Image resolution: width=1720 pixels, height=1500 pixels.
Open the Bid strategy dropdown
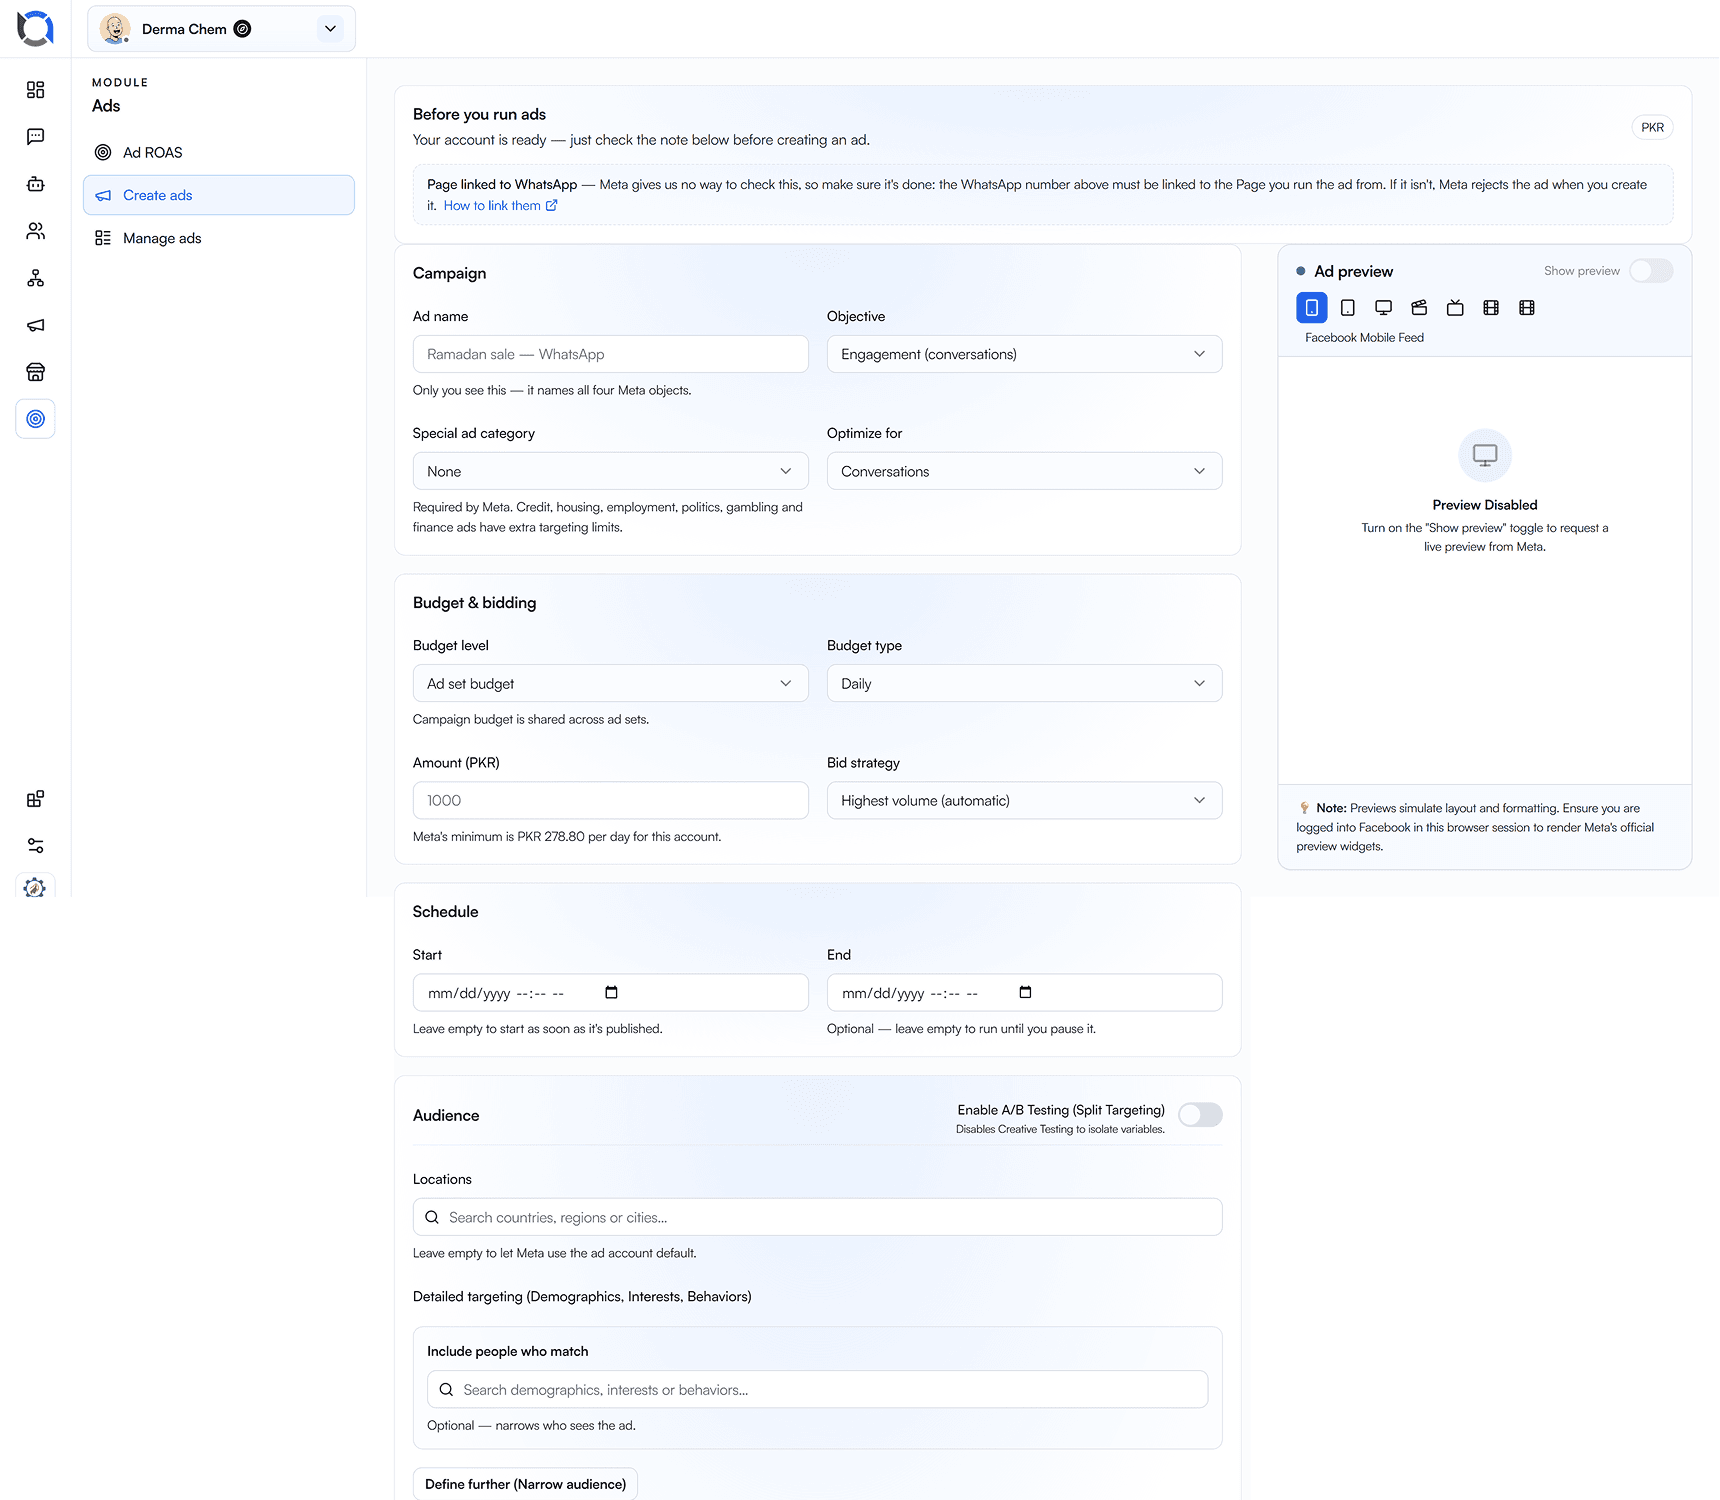(x=1024, y=800)
